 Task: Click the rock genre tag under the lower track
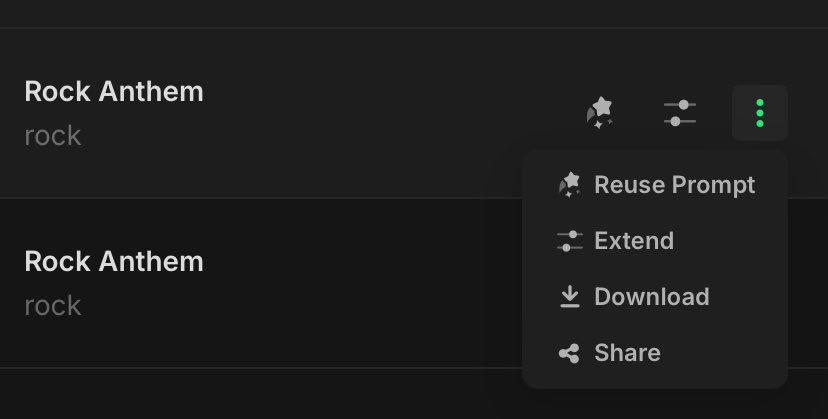[53, 306]
